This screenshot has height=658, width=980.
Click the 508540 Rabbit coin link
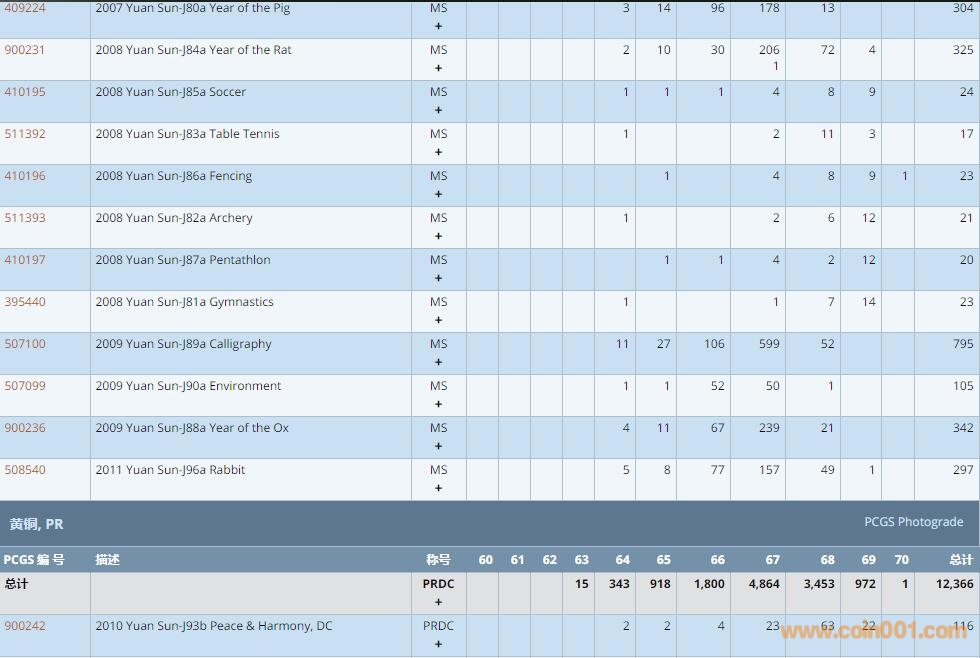[x=25, y=470]
